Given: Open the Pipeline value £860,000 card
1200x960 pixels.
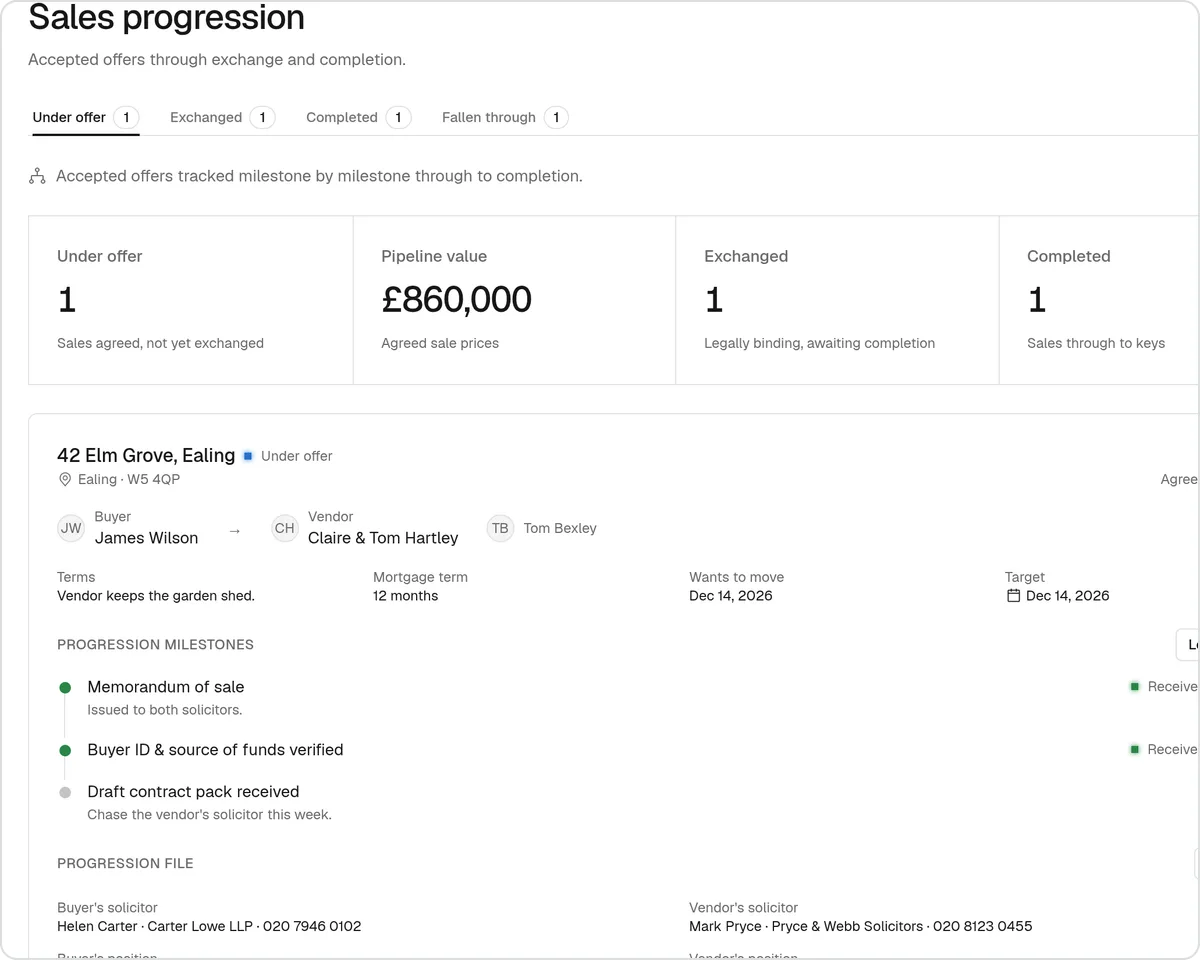Looking at the screenshot, I should click(x=515, y=300).
